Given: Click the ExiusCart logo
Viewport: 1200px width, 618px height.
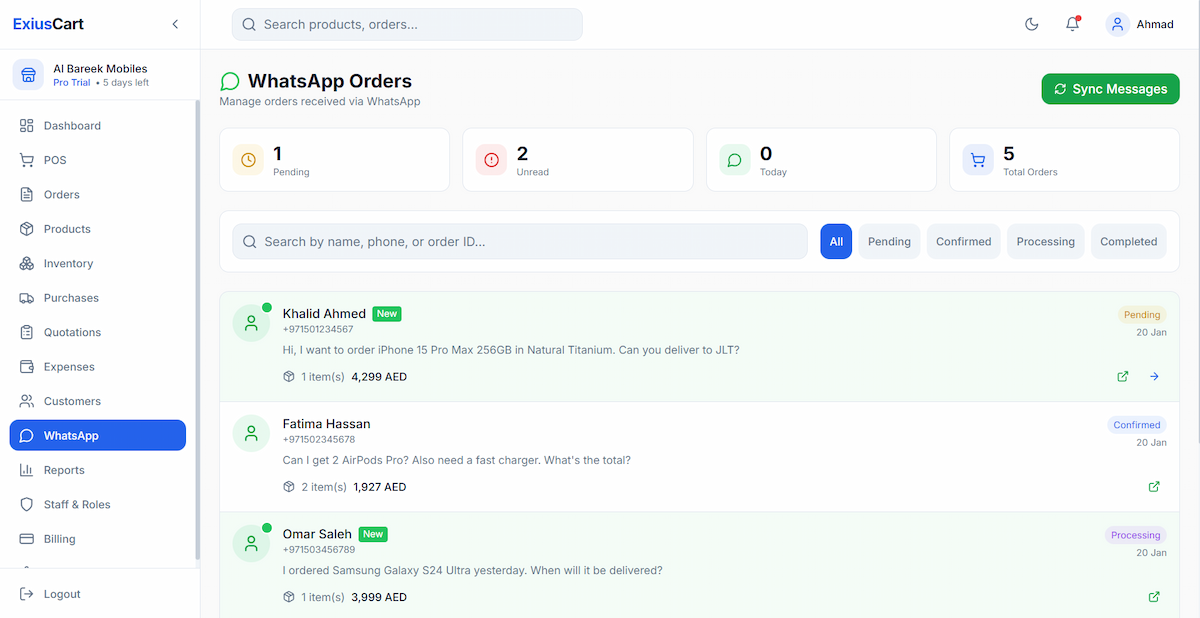Looking at the screenshot, I should pyautogui.click(x=47, y=24).
